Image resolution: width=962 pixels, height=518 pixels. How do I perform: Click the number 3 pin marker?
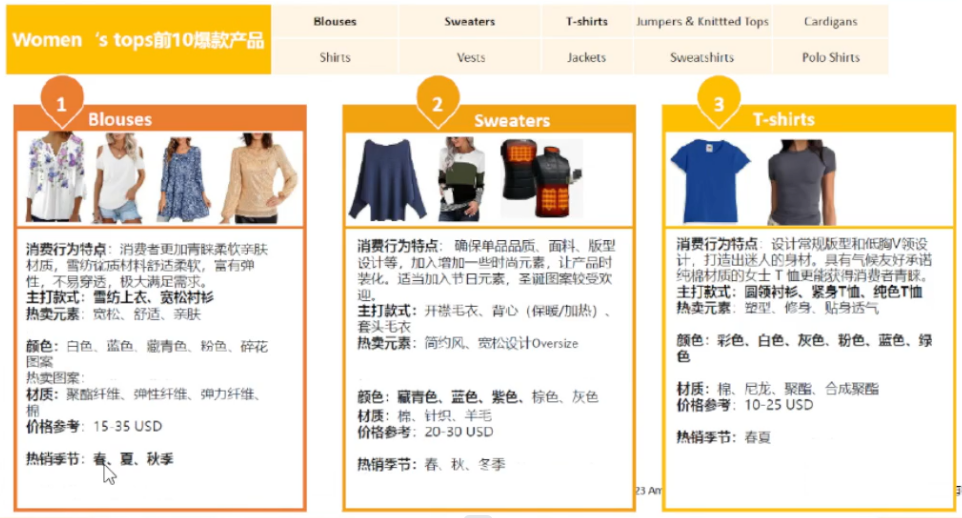pyautogui.click(x=718, y=103)
